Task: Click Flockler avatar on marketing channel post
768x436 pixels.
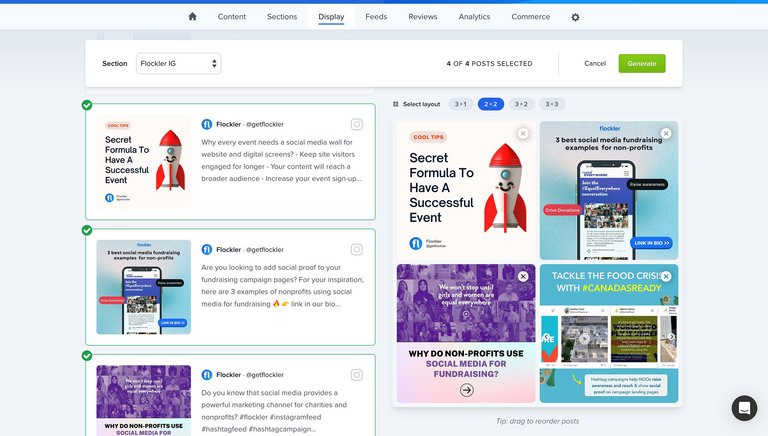Action: coord(207,375)
